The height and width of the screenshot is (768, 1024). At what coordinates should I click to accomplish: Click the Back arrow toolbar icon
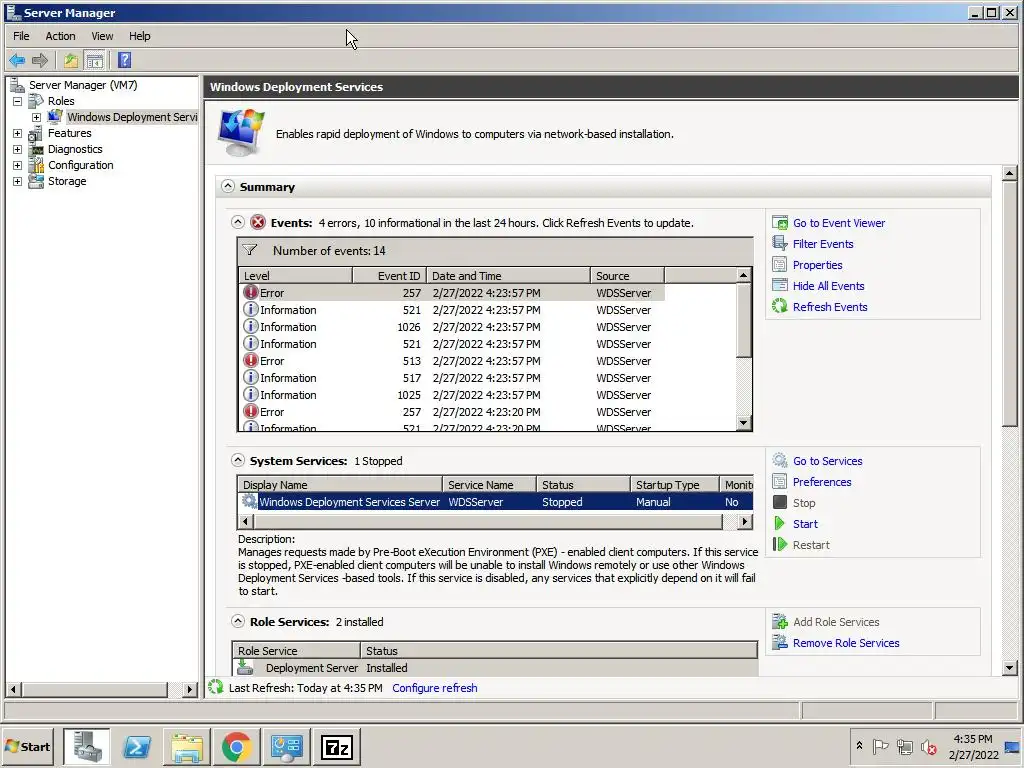tap(17, 61)
